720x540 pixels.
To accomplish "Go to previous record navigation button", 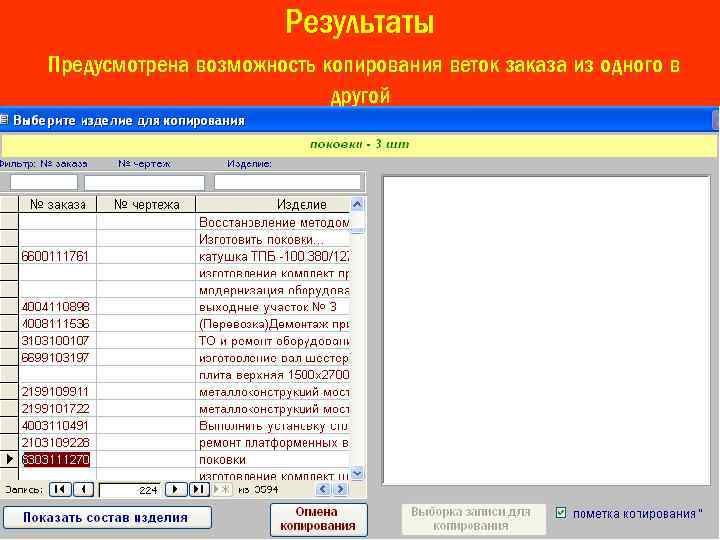I will 84,489.
